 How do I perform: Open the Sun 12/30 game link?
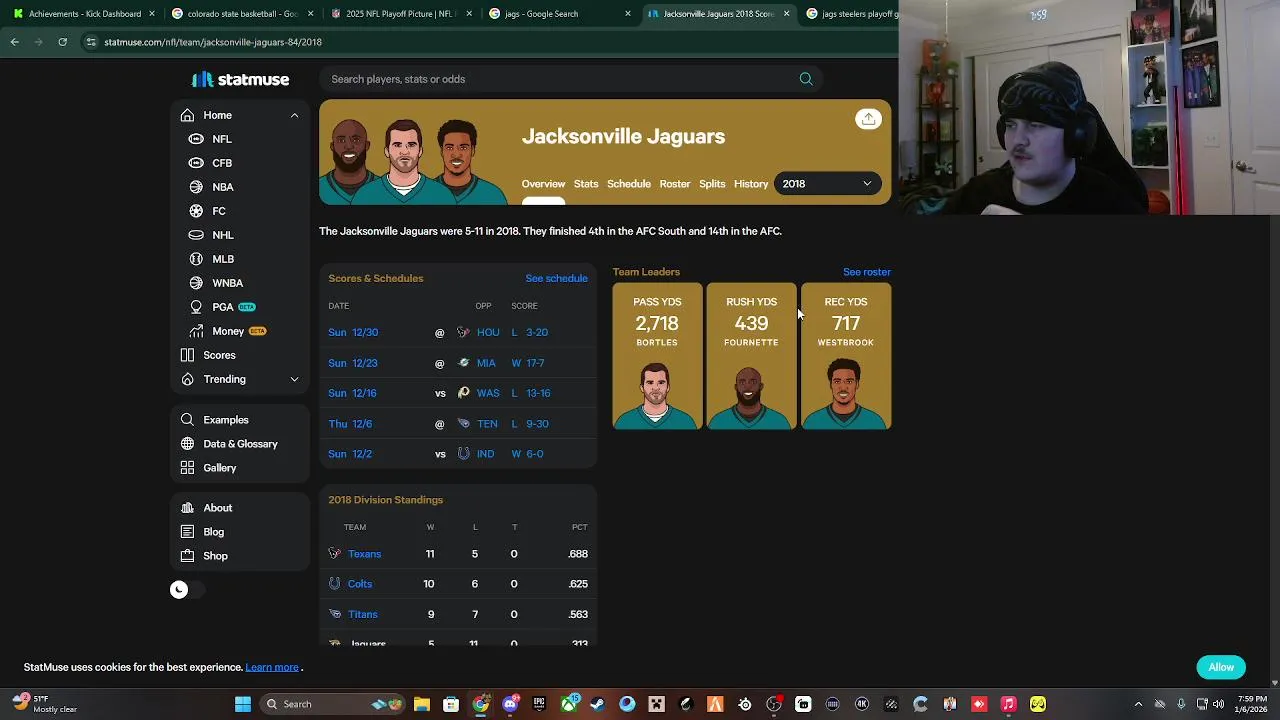(x=353, y=332)
